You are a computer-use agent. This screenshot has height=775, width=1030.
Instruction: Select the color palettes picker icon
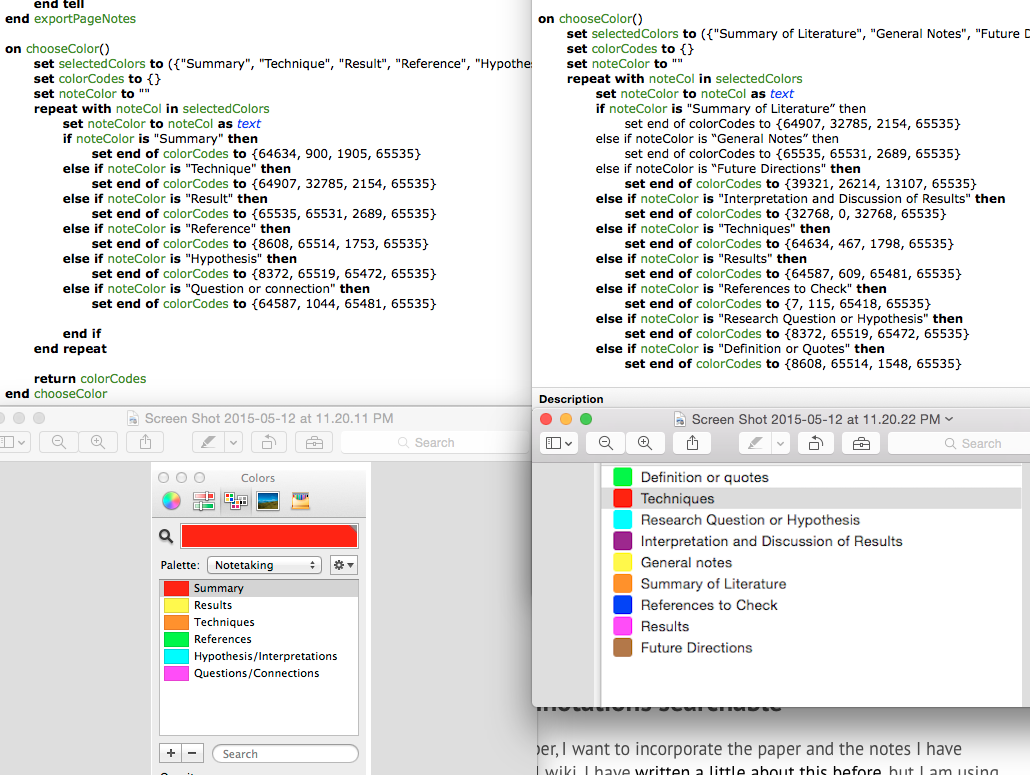236,501
